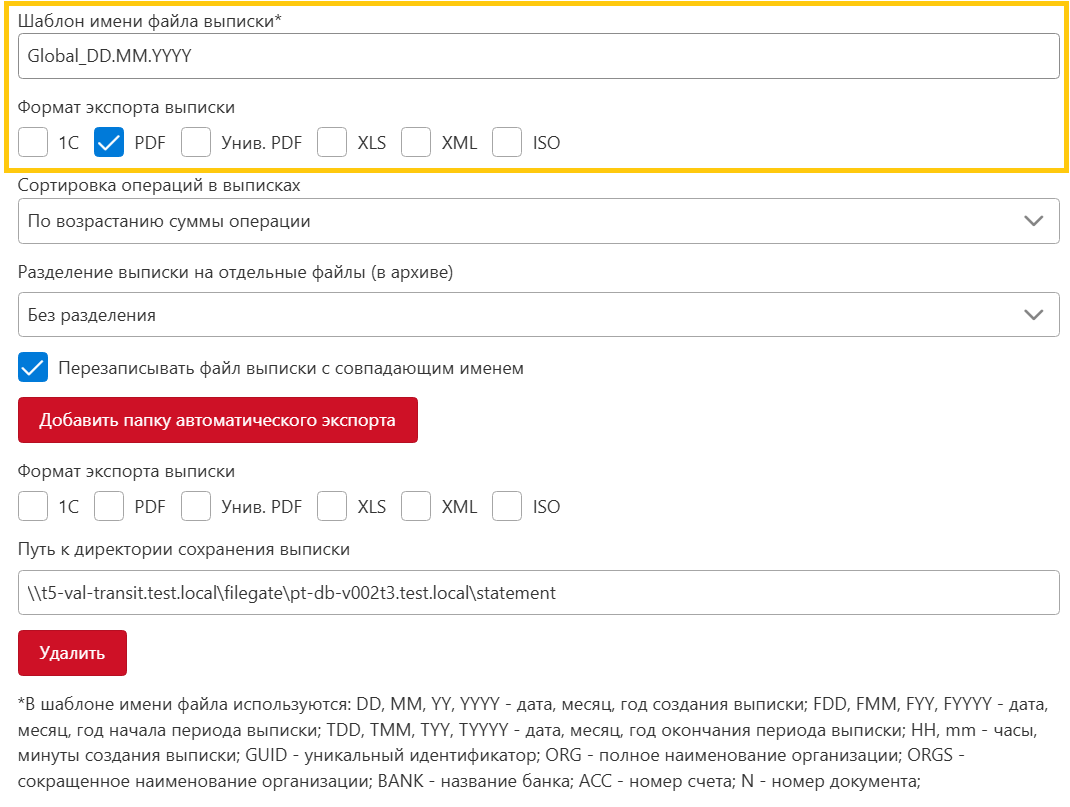Check PDF format in the auto-export folder section
1070x807 pixels.
108,506
